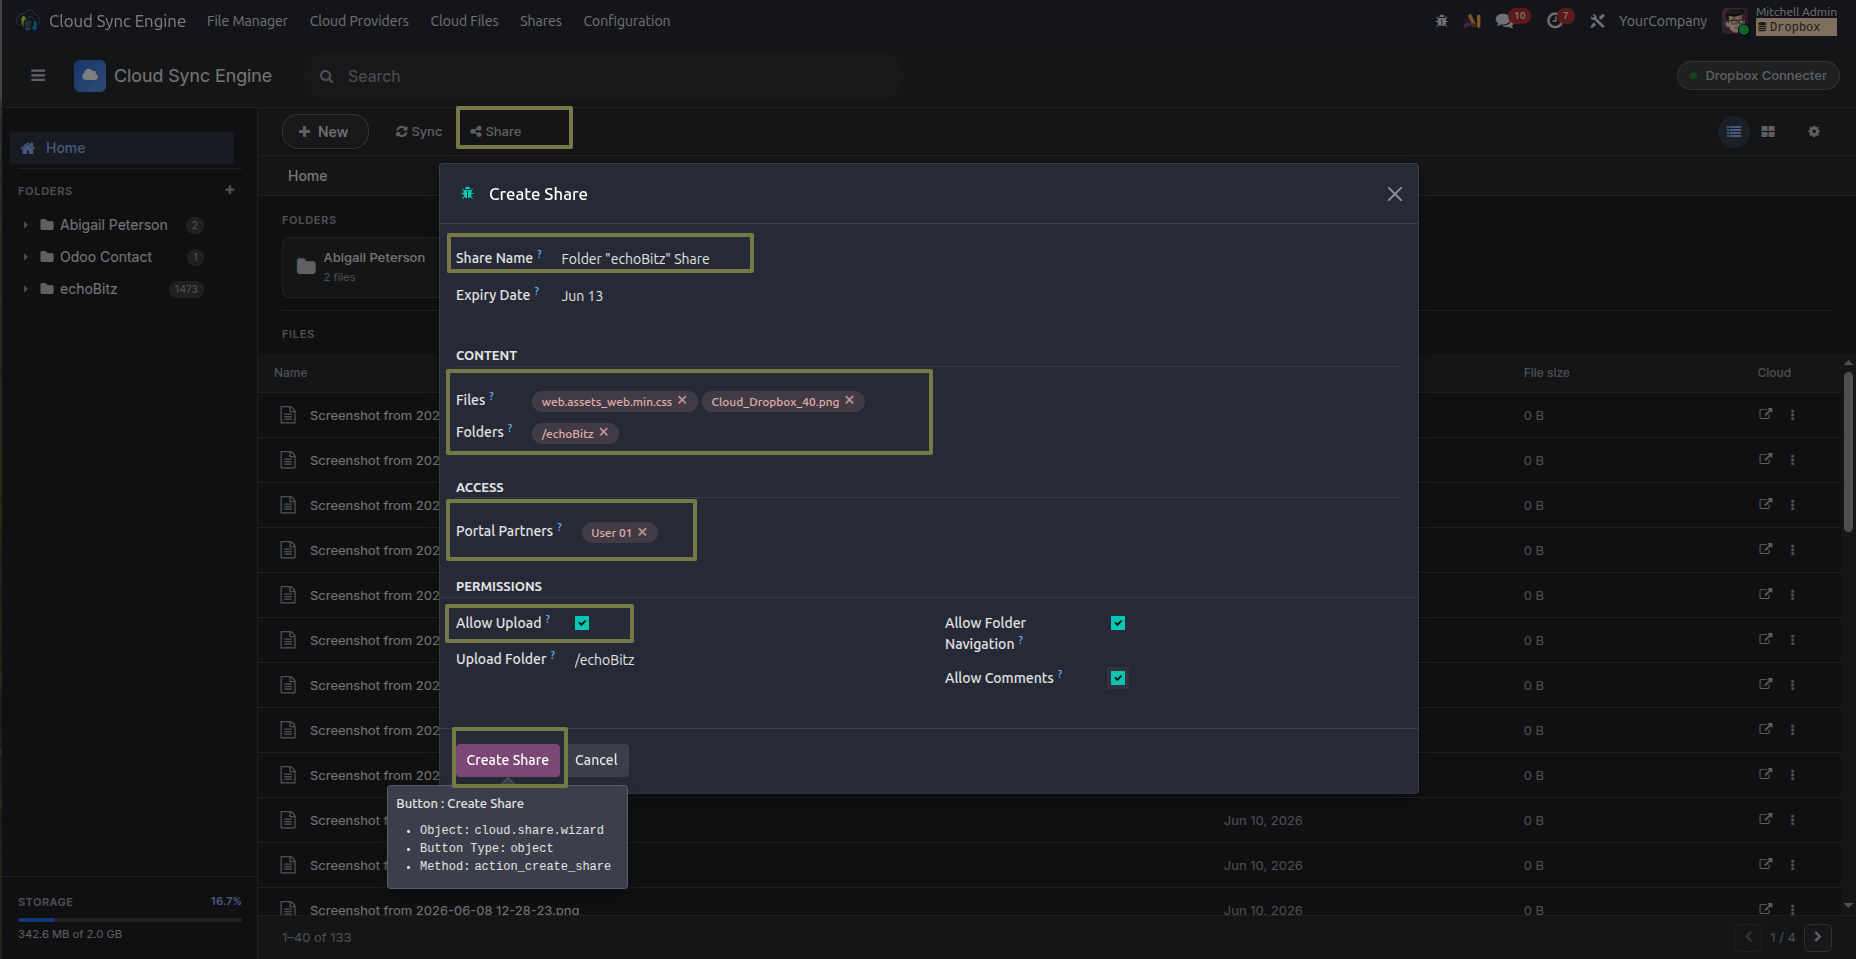Image resolution: width=1856 pixels, height=959 pixels.
Task: Open the chat messages icon with badge 10
Action: coord(1505,21)
